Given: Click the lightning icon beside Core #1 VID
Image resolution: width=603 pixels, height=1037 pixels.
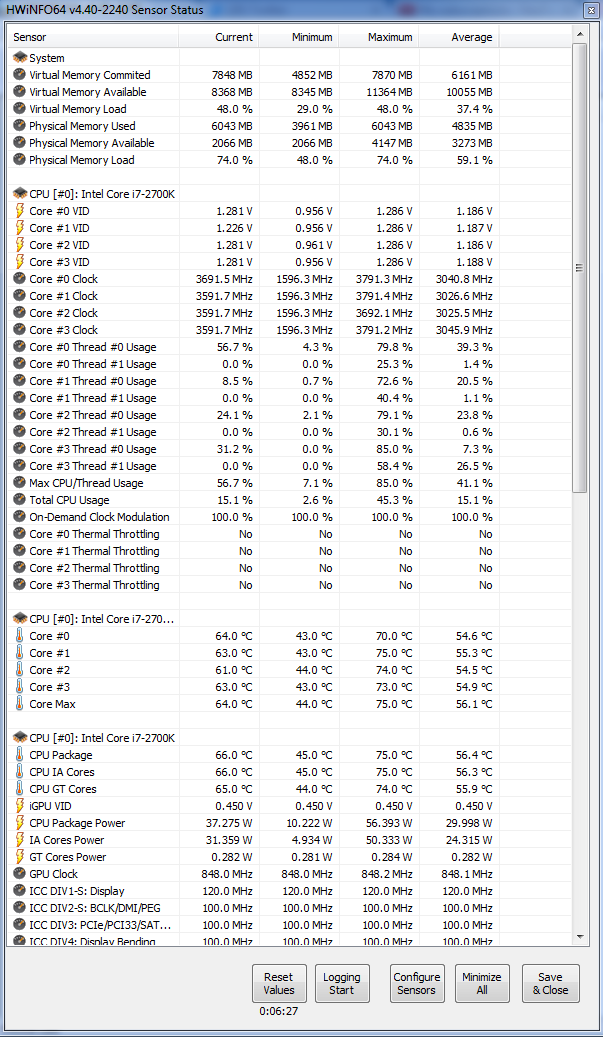Looking at the screenshot, I should [19, 228].
